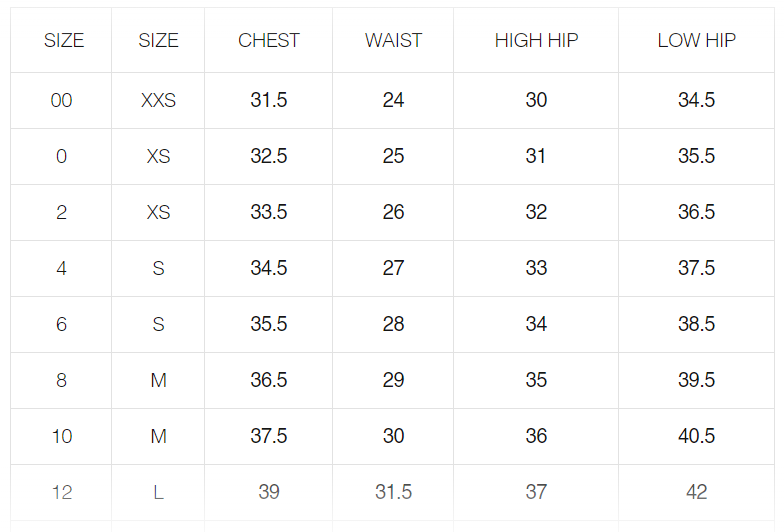Viewport: 784px width, 532px height.
Task: Click high hip value 31
Action: (536, 157)
